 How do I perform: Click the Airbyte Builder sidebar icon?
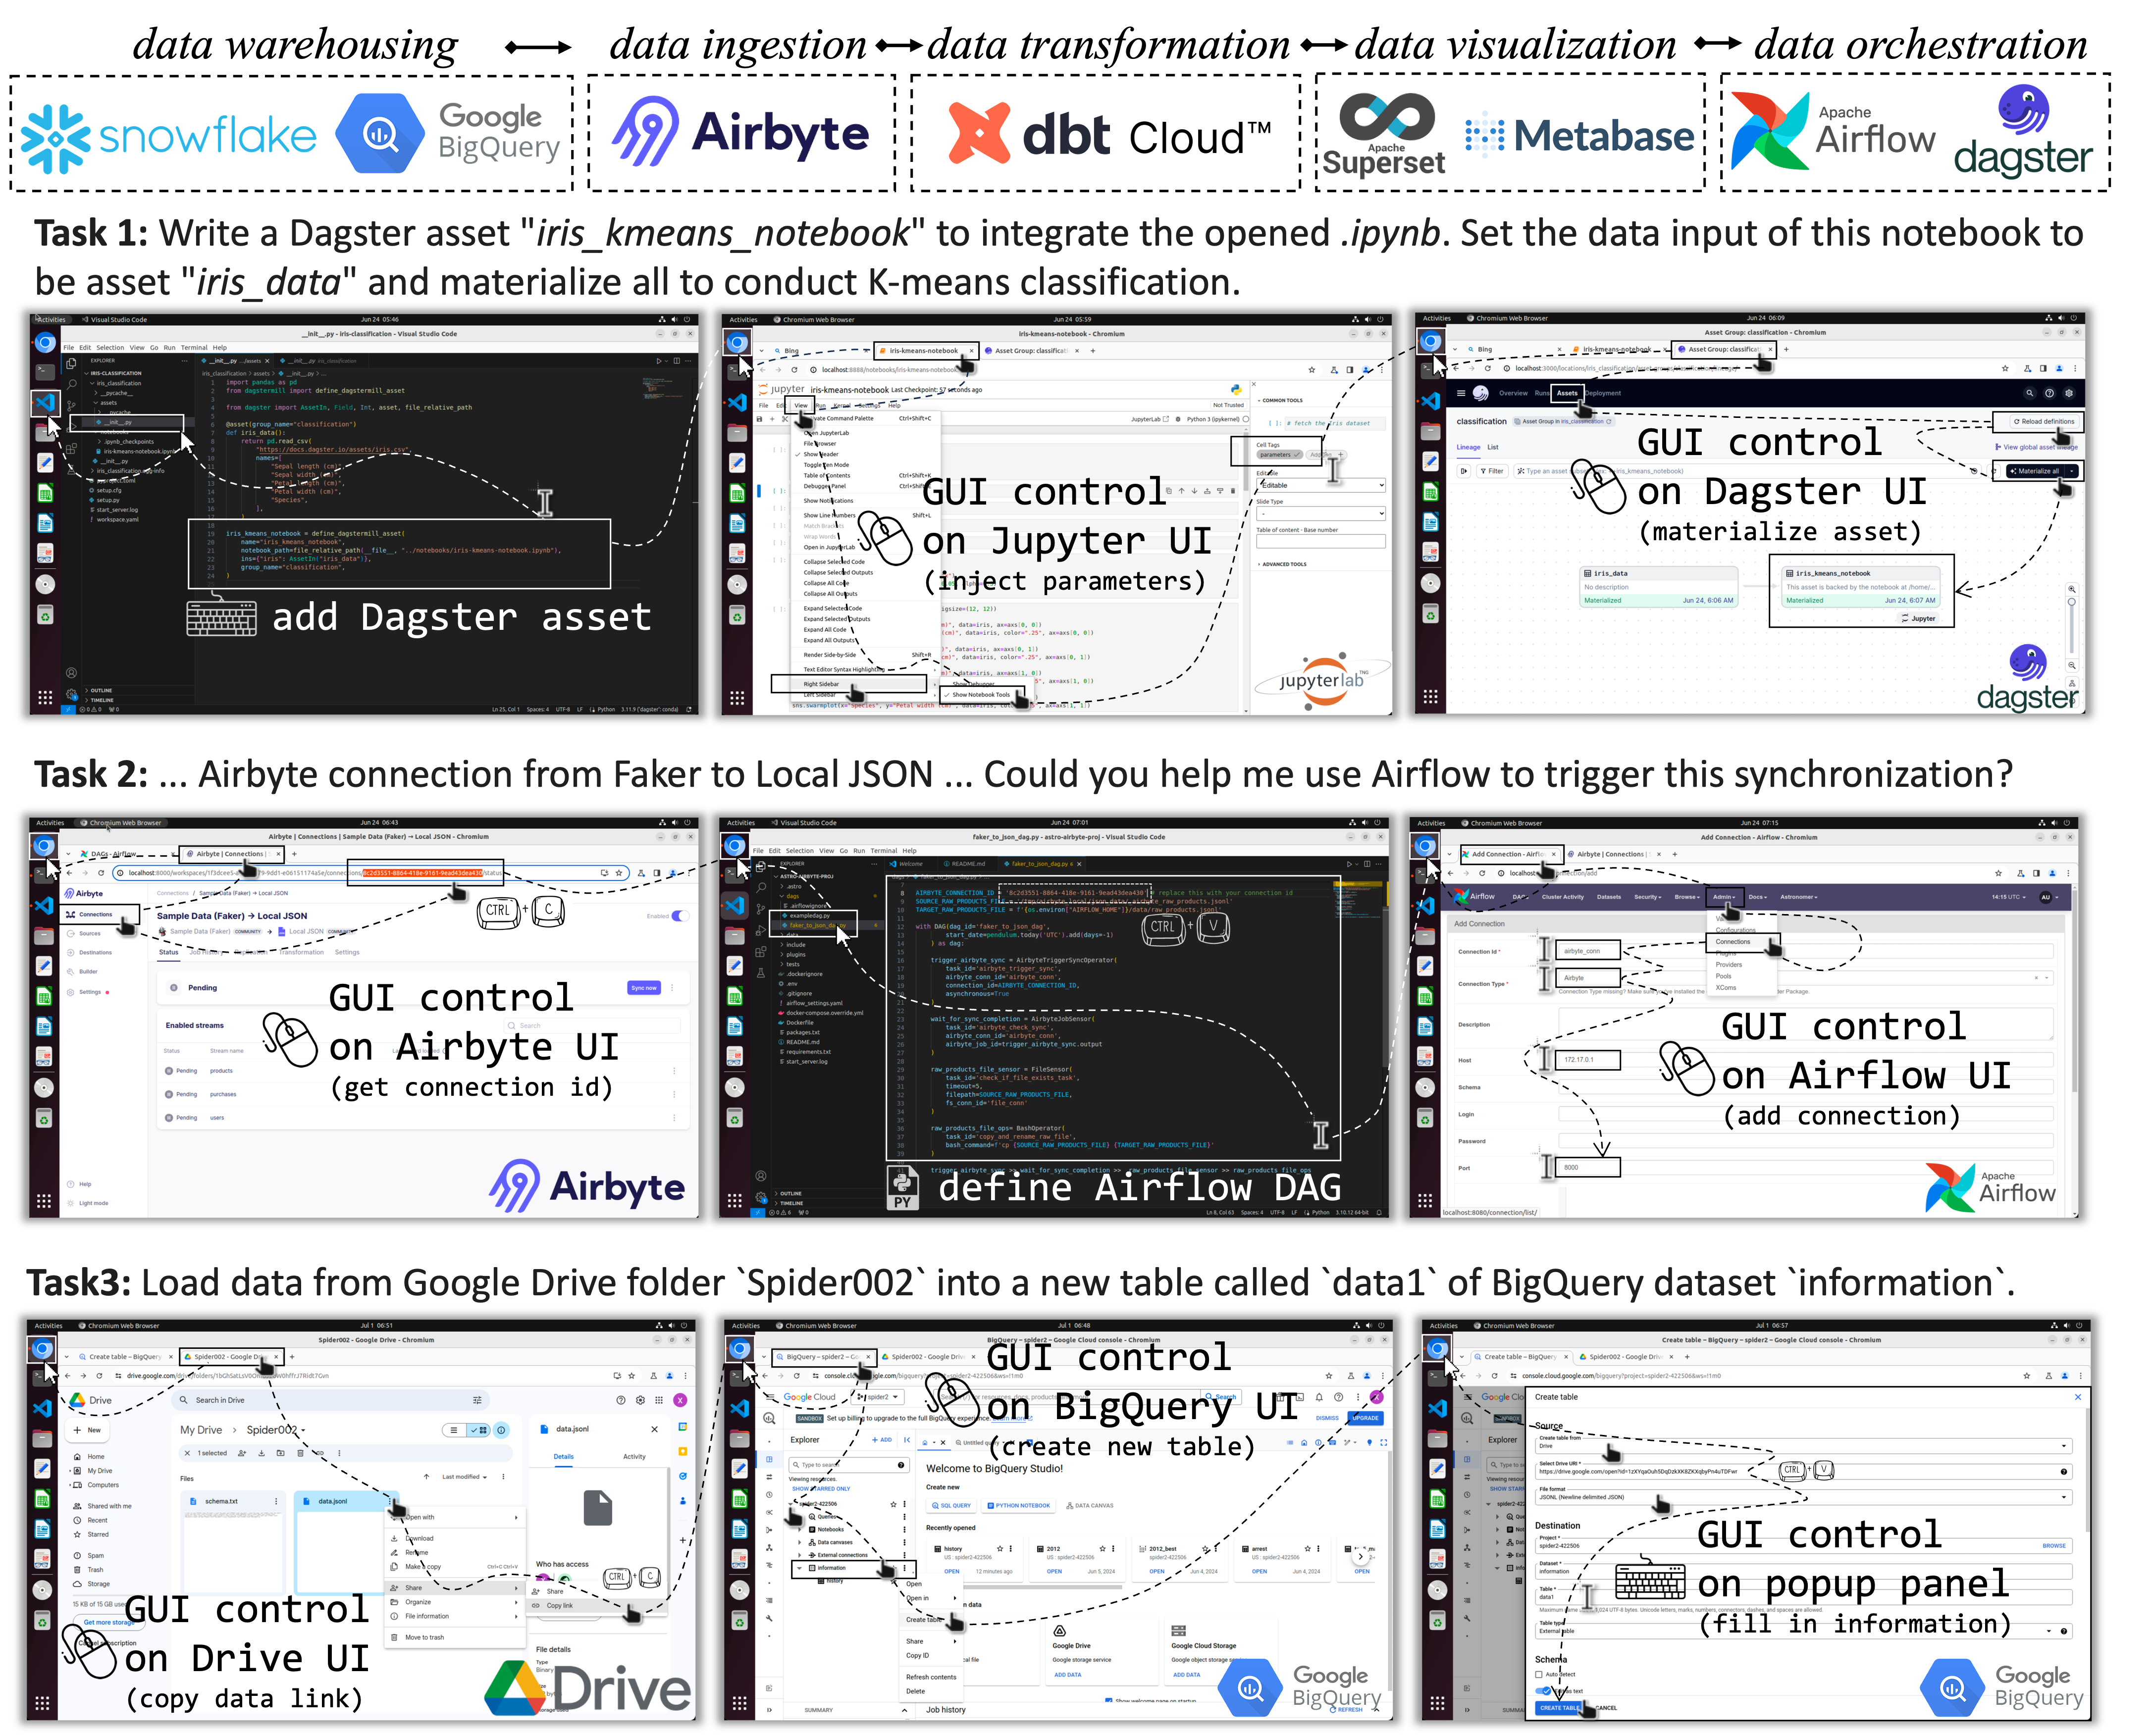[70, 971]
